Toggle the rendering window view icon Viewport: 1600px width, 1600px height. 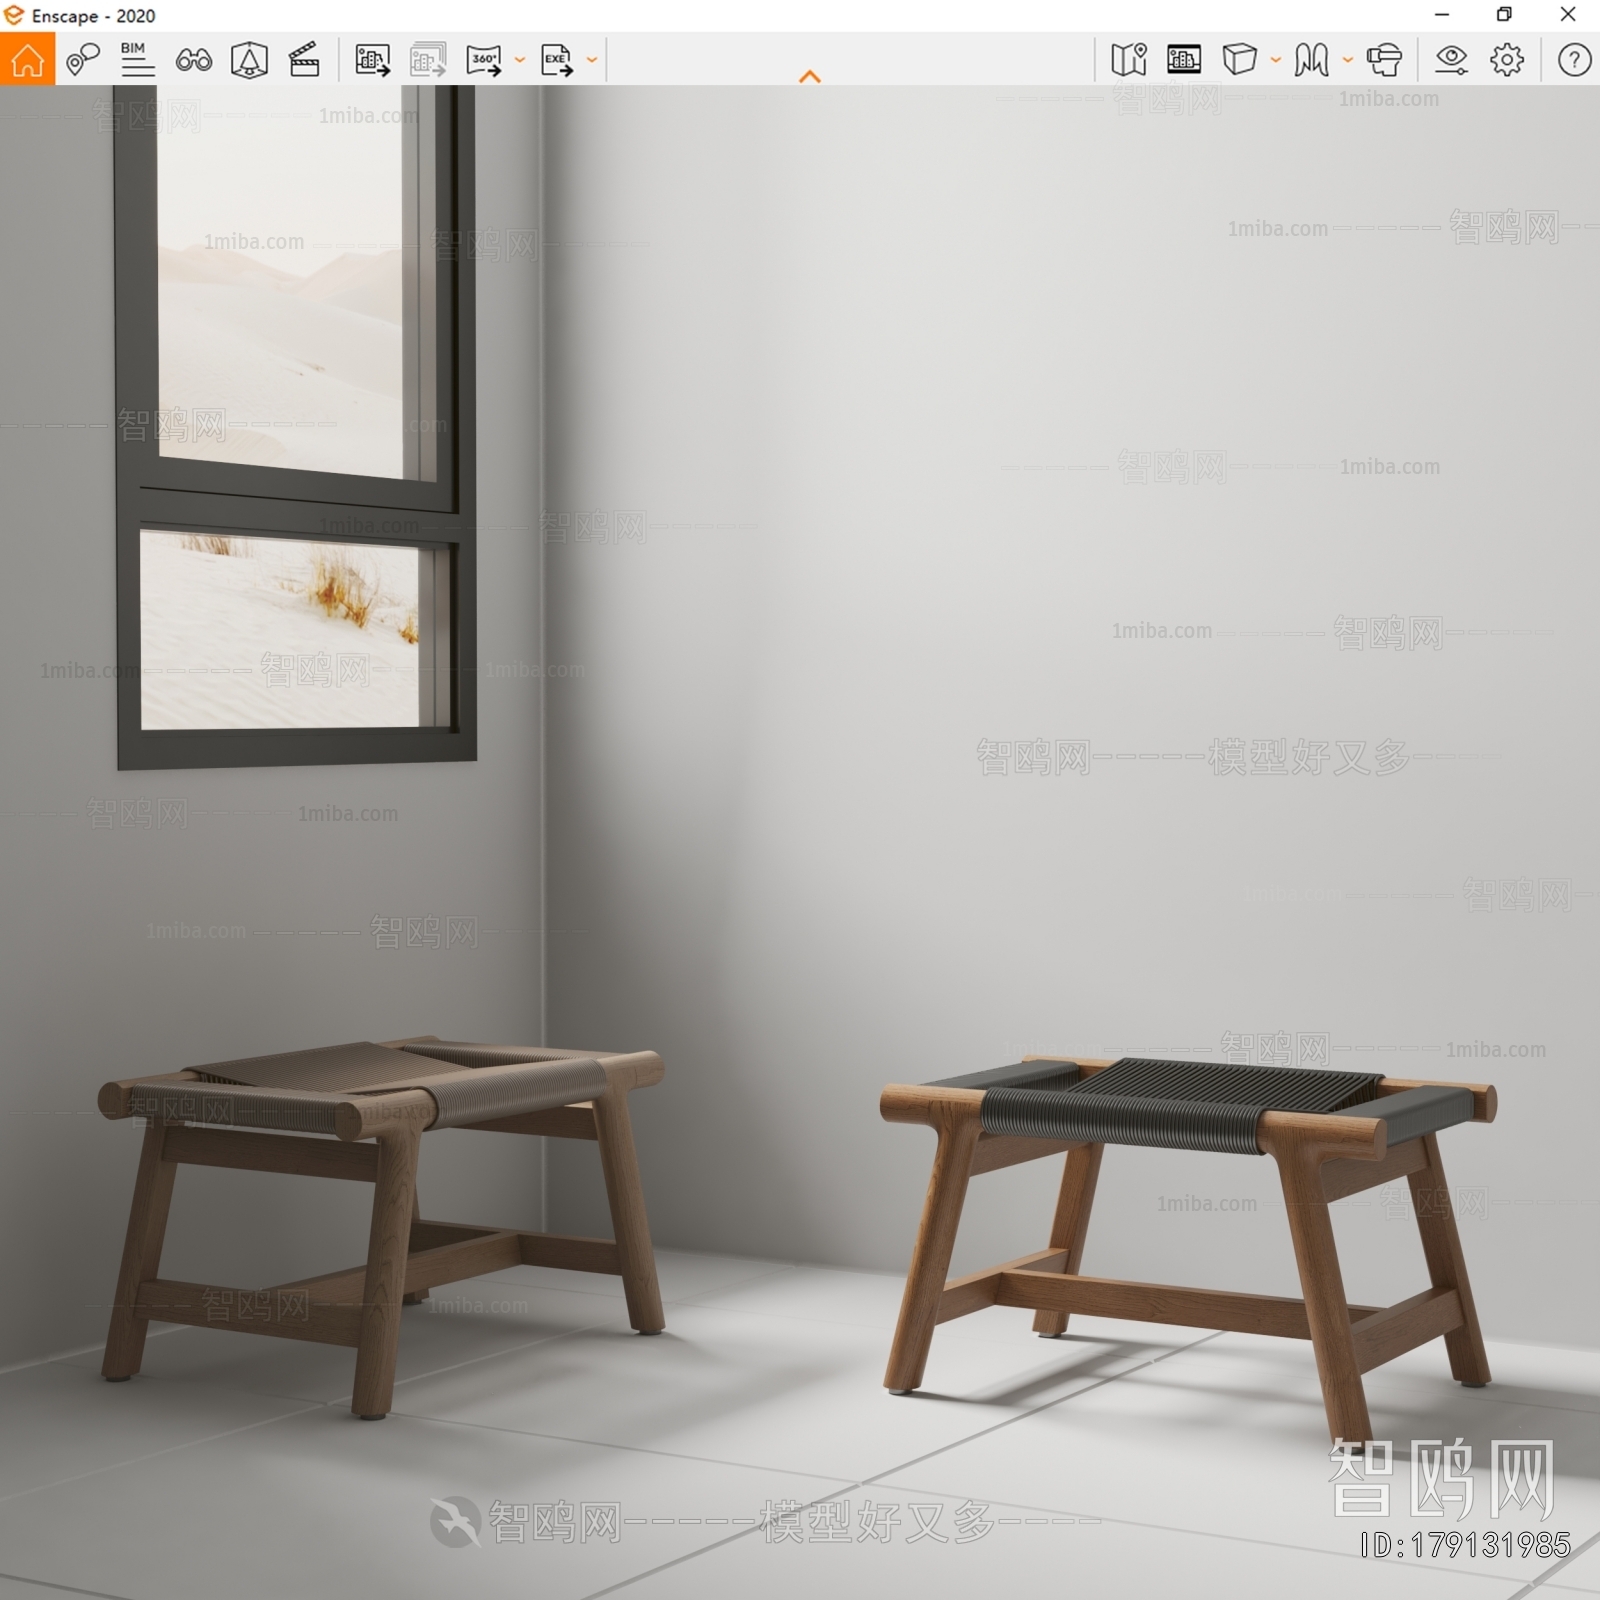coord(1184,60)
